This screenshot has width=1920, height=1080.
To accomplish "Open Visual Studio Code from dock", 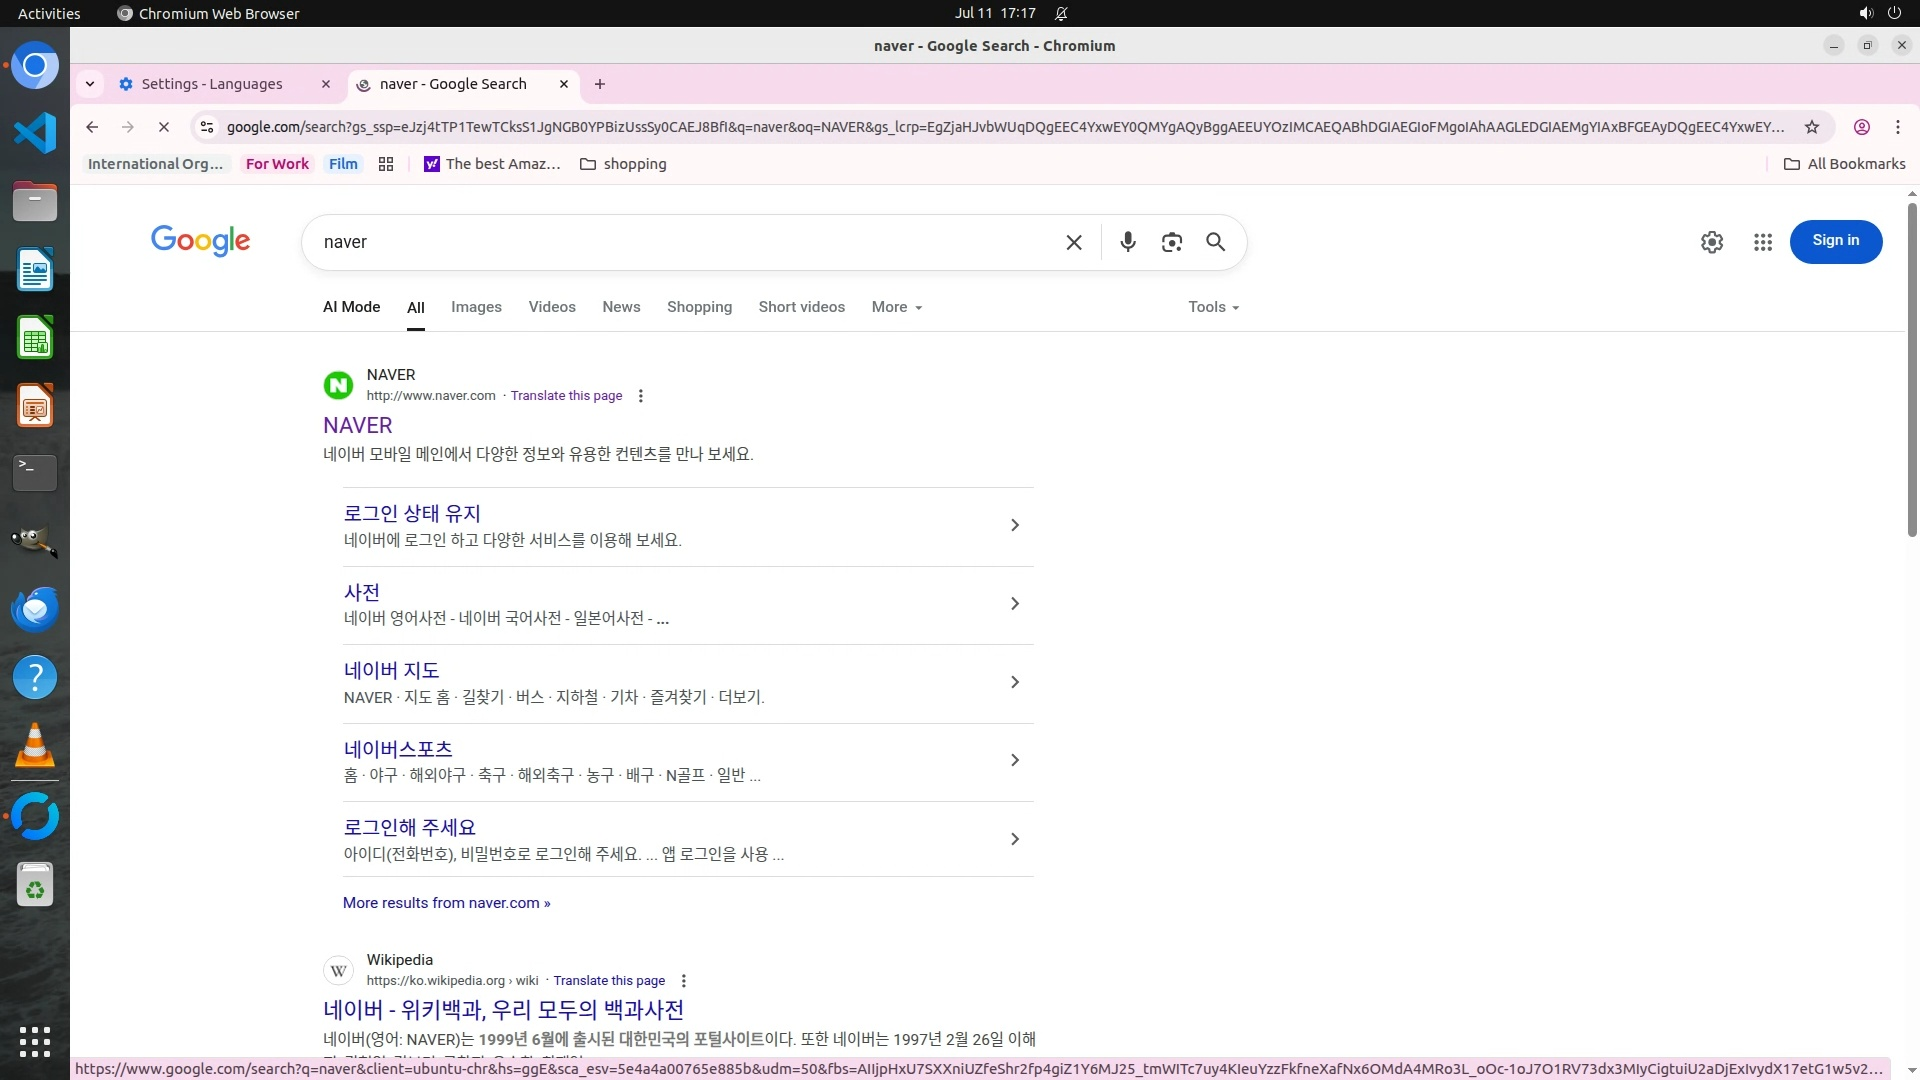I will coord(35,133).
